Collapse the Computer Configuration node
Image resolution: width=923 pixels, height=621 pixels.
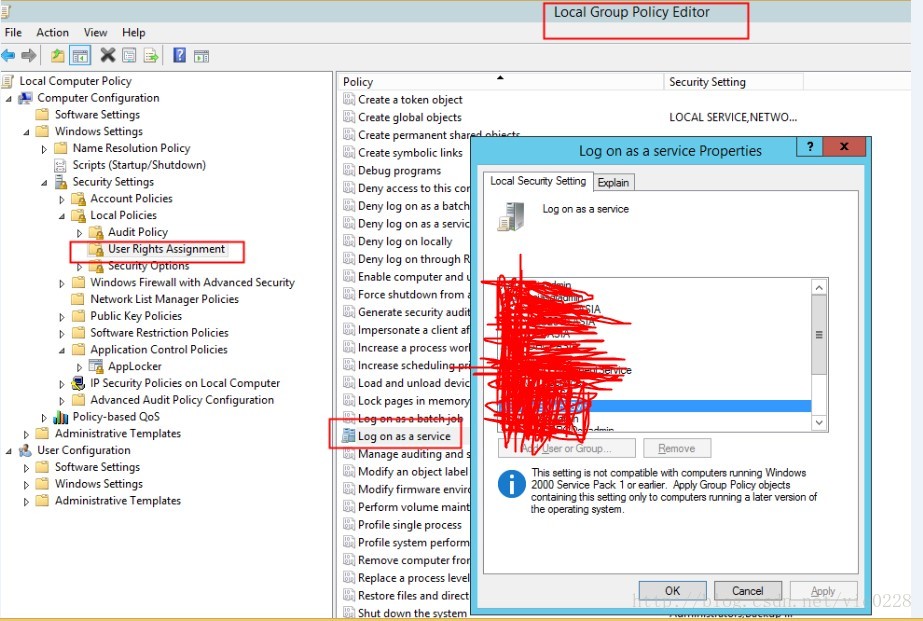pos(8,99)
